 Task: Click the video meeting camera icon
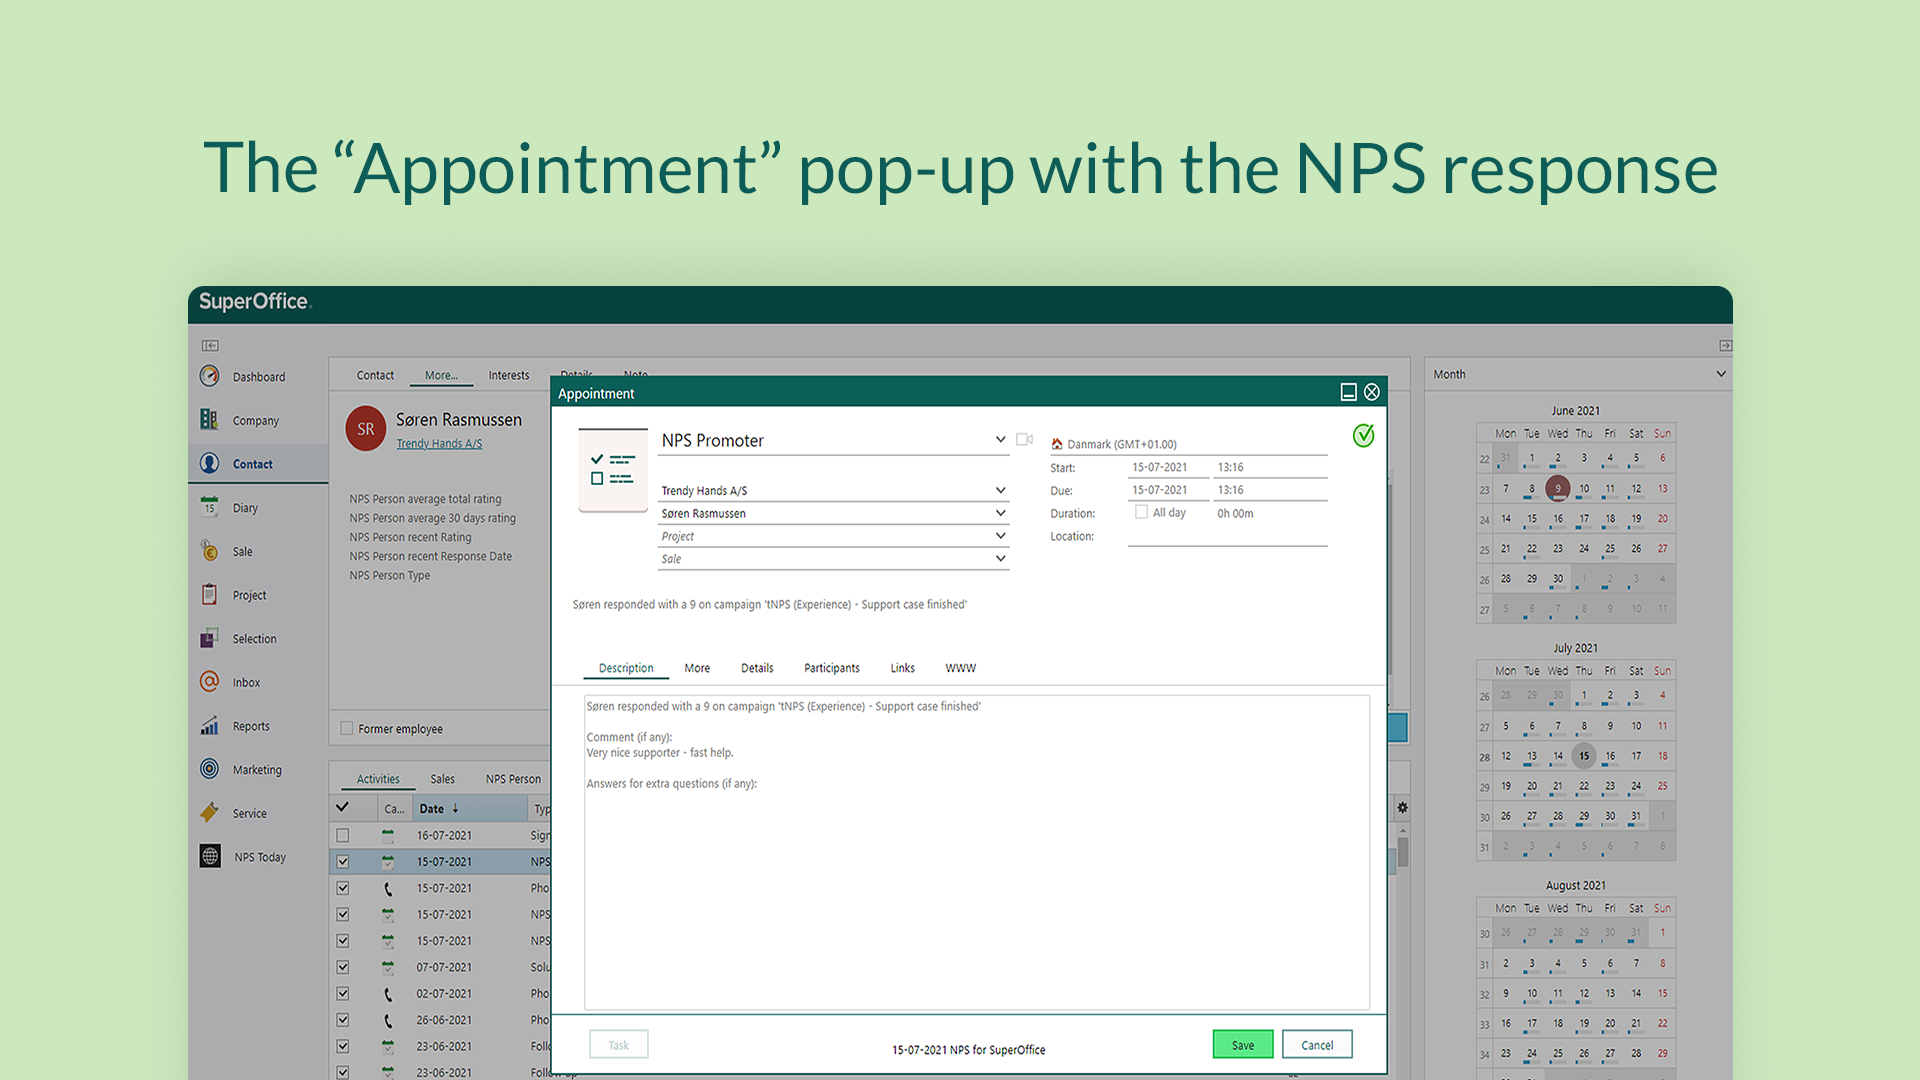point(1024,440)
